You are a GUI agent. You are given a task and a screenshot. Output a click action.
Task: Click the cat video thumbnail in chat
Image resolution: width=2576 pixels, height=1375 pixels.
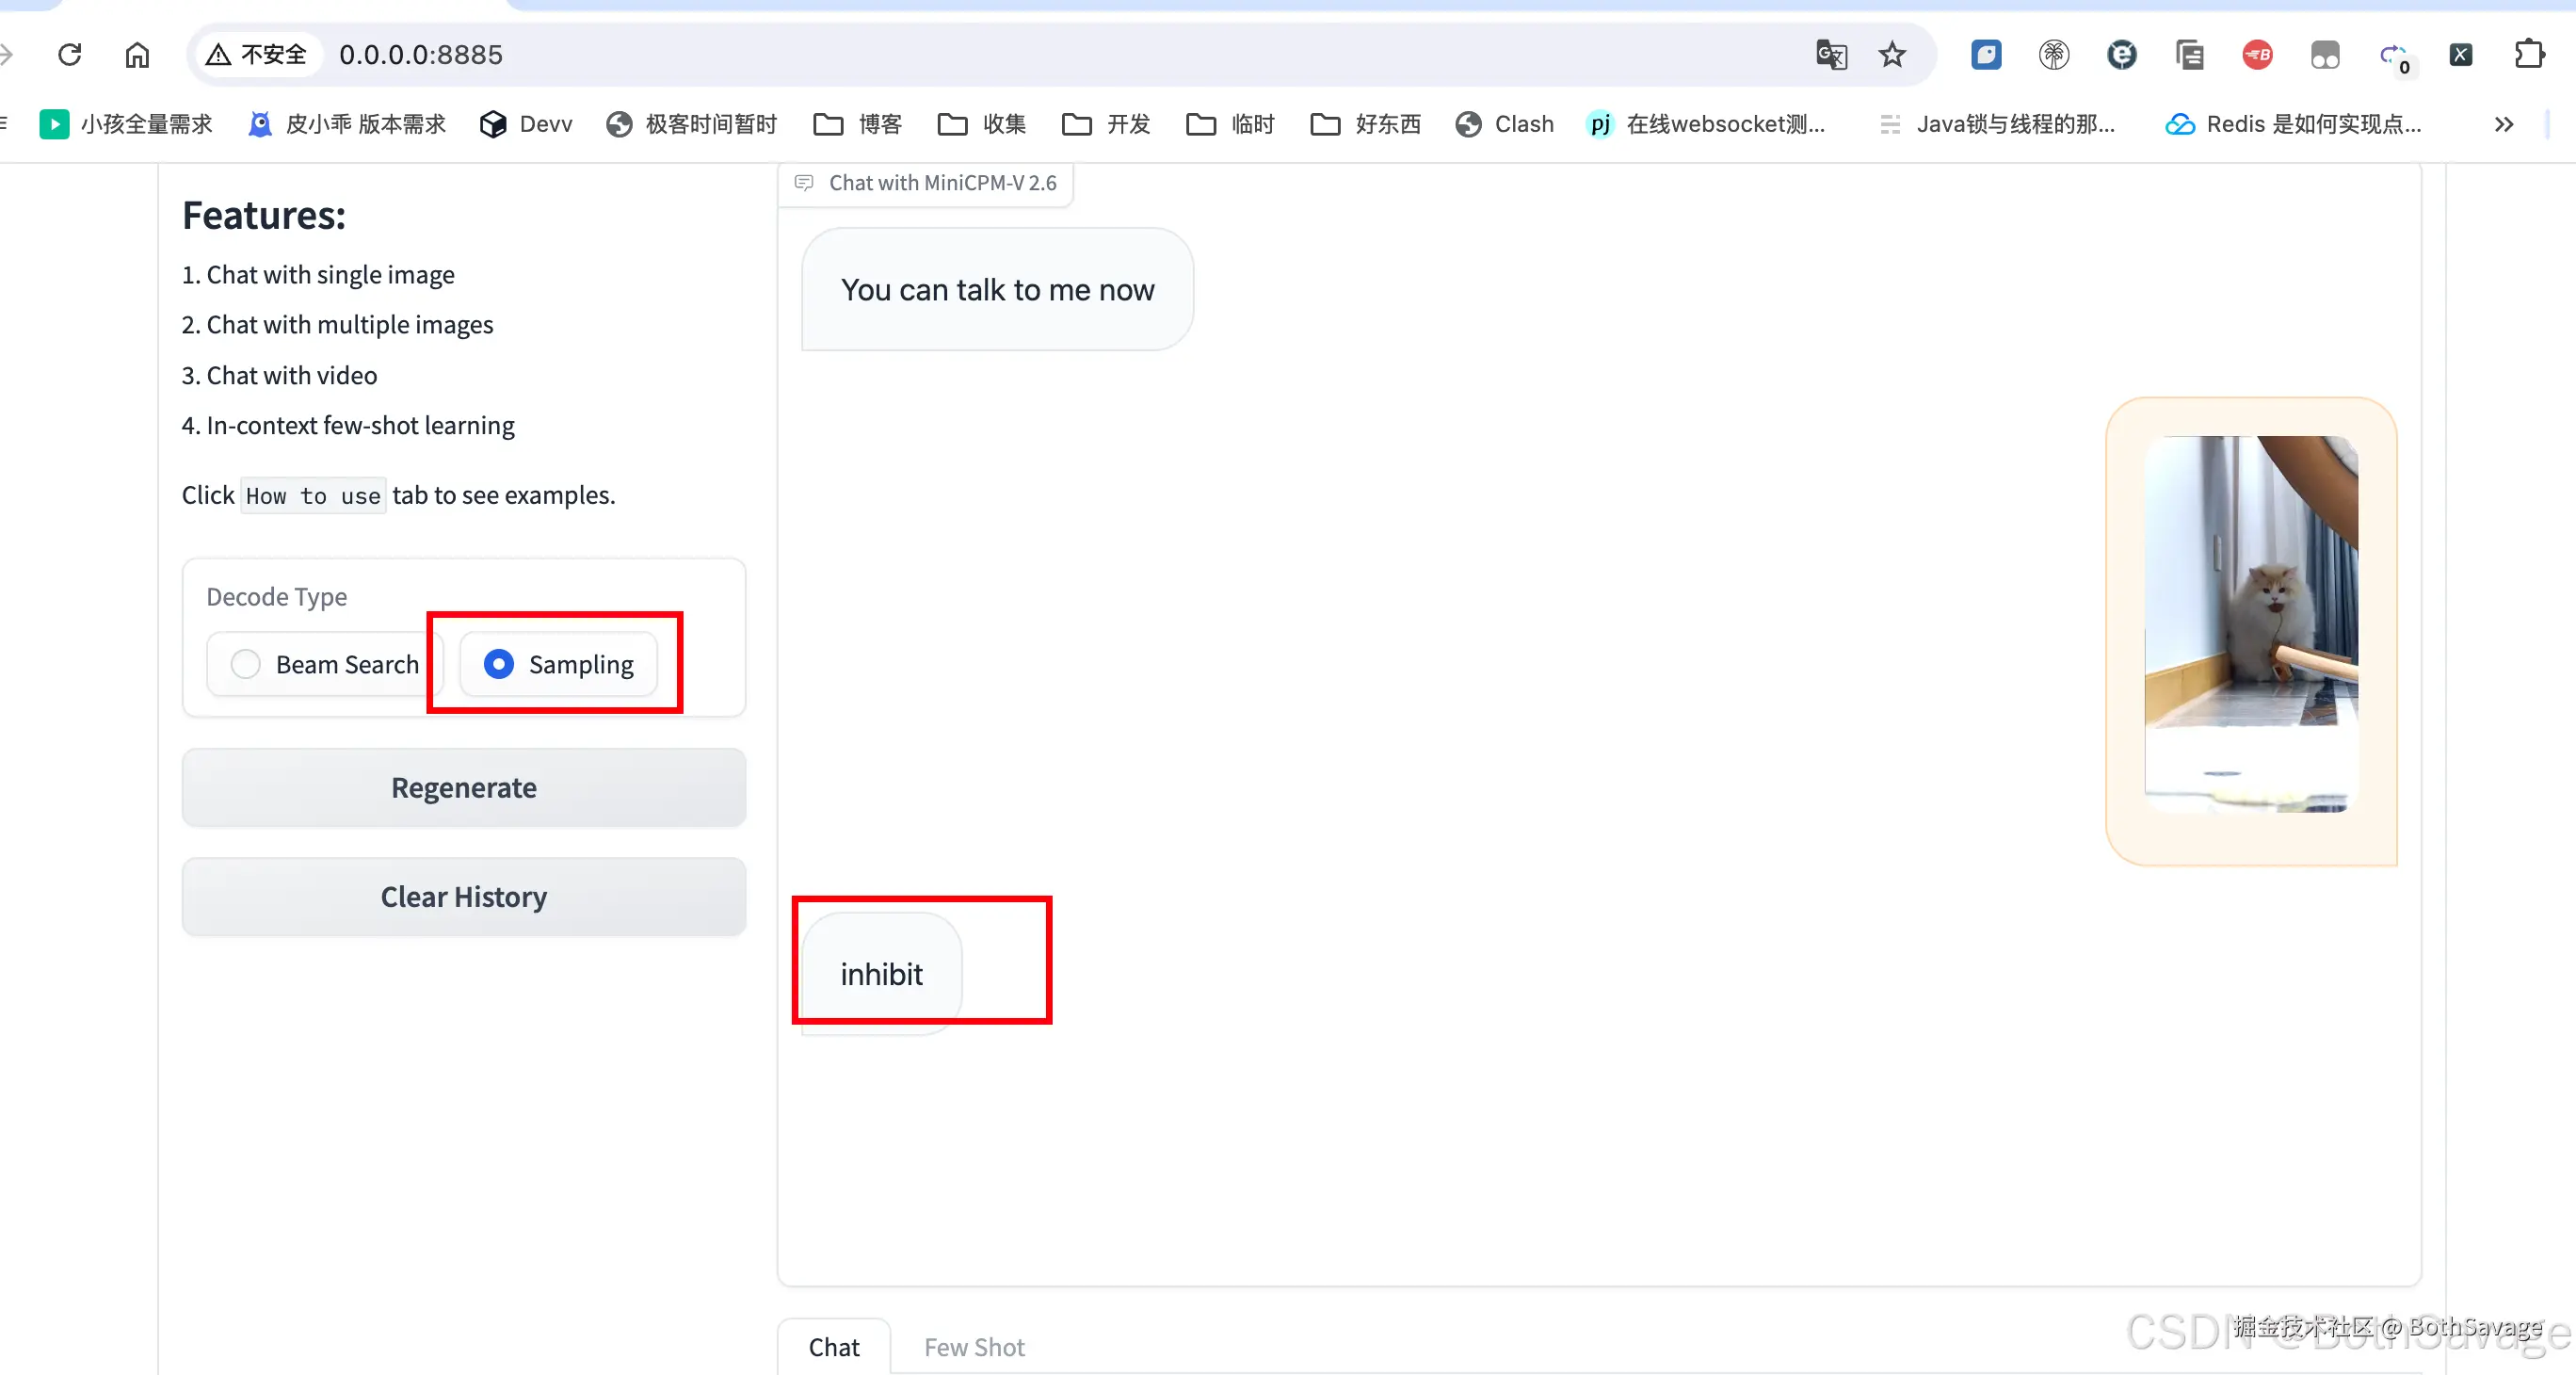pyautogui.click(x=2250, y=624)
